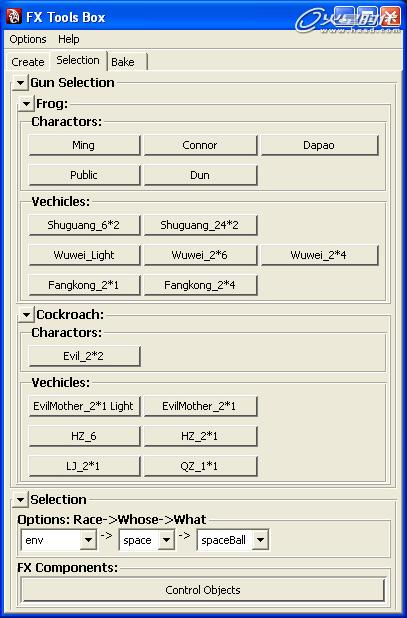This screenshot has width=407, height=618.
Task: Collapse the Cockroach section
Action: coord(26,315)
